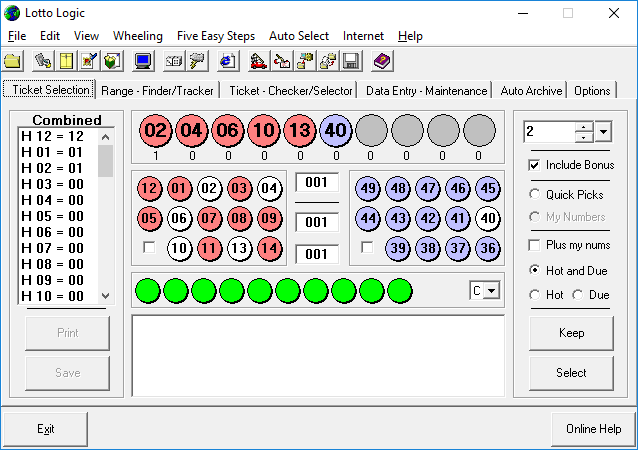Click the large red 13 selected ball
This screenshot has width=638, height=450.
tap(300, 131)
